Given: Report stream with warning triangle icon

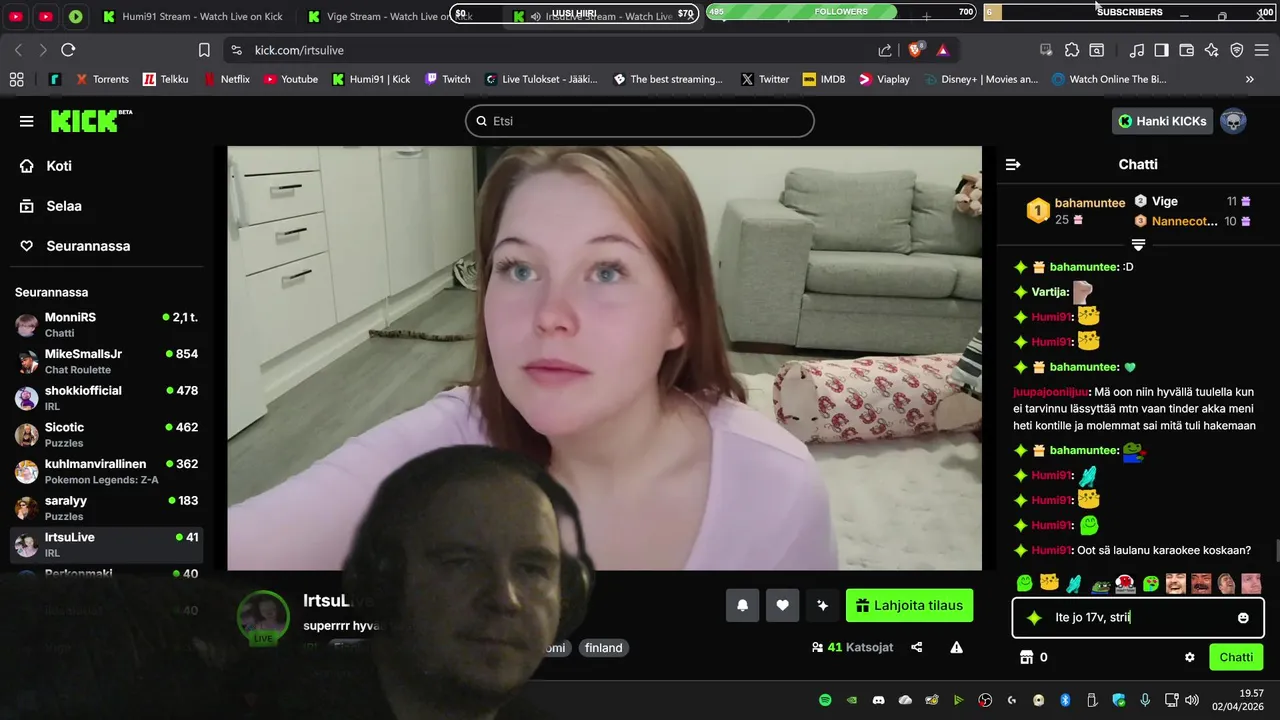Looking at the screenshot, I should 956,647.
